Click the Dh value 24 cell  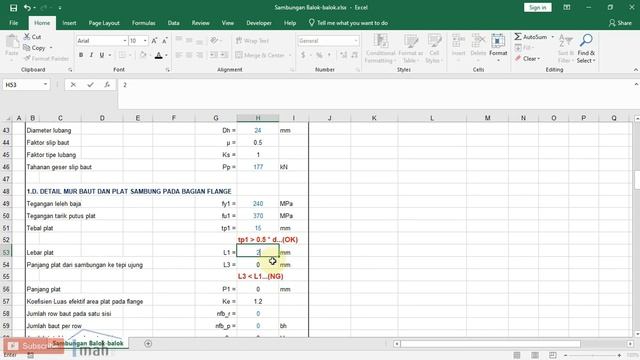(x=258, y=130)
